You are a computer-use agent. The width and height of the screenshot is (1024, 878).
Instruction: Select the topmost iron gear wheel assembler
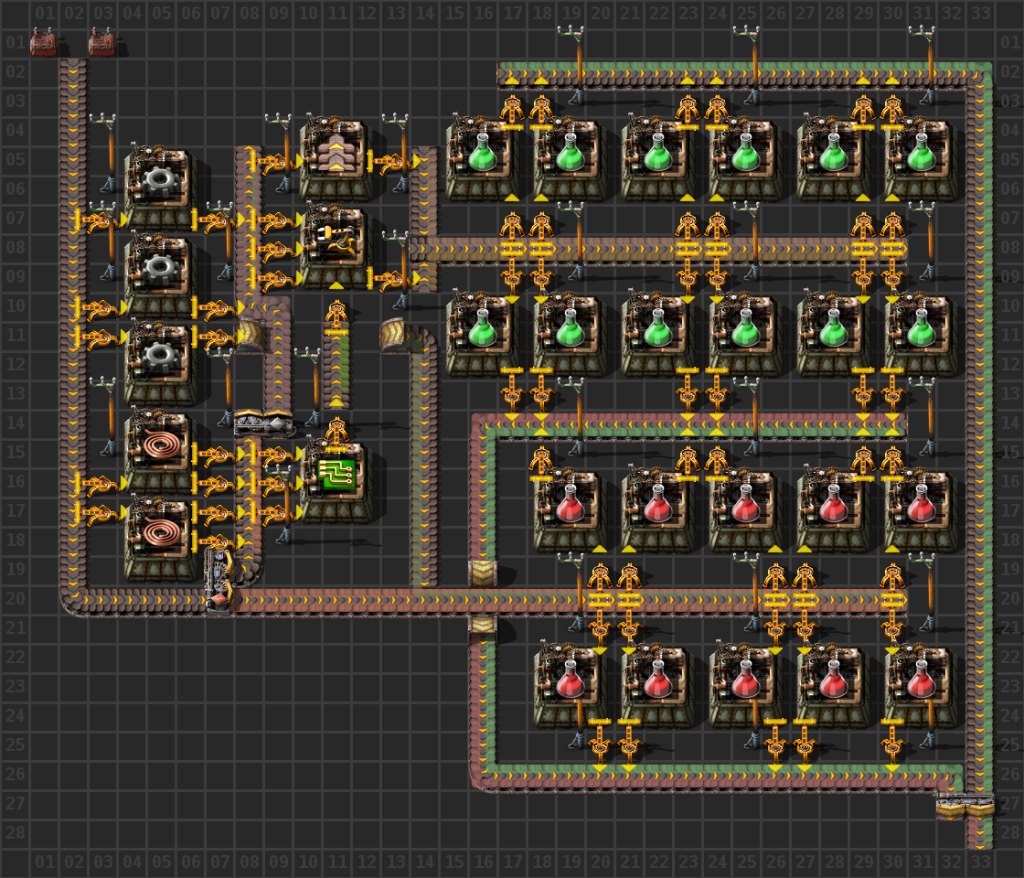tap(160, 189)
